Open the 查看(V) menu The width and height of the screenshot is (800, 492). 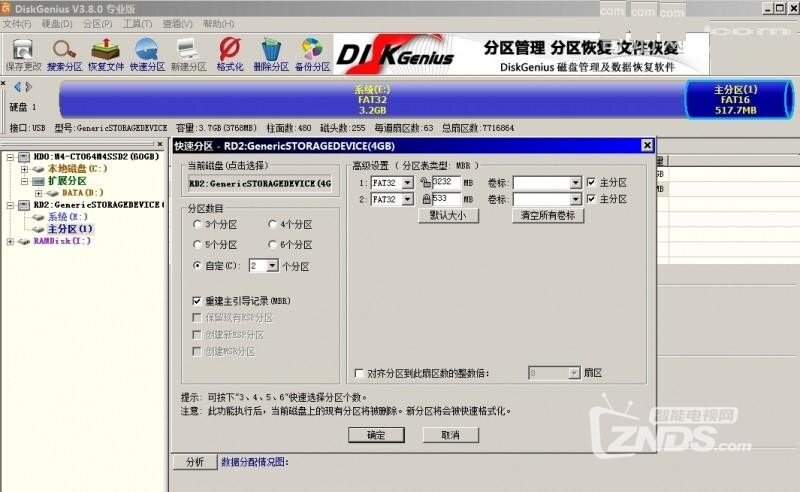(x=178, y=24)
